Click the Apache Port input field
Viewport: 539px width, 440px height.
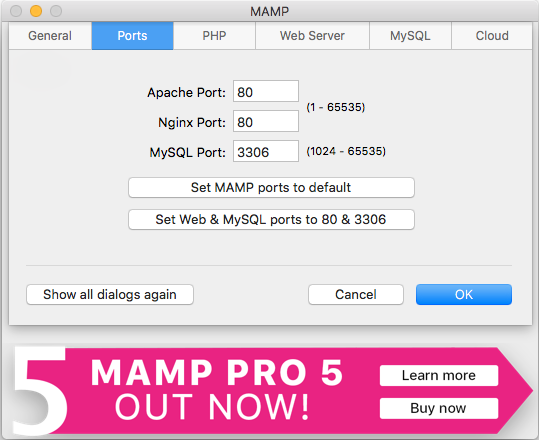(x=266, y=91)
